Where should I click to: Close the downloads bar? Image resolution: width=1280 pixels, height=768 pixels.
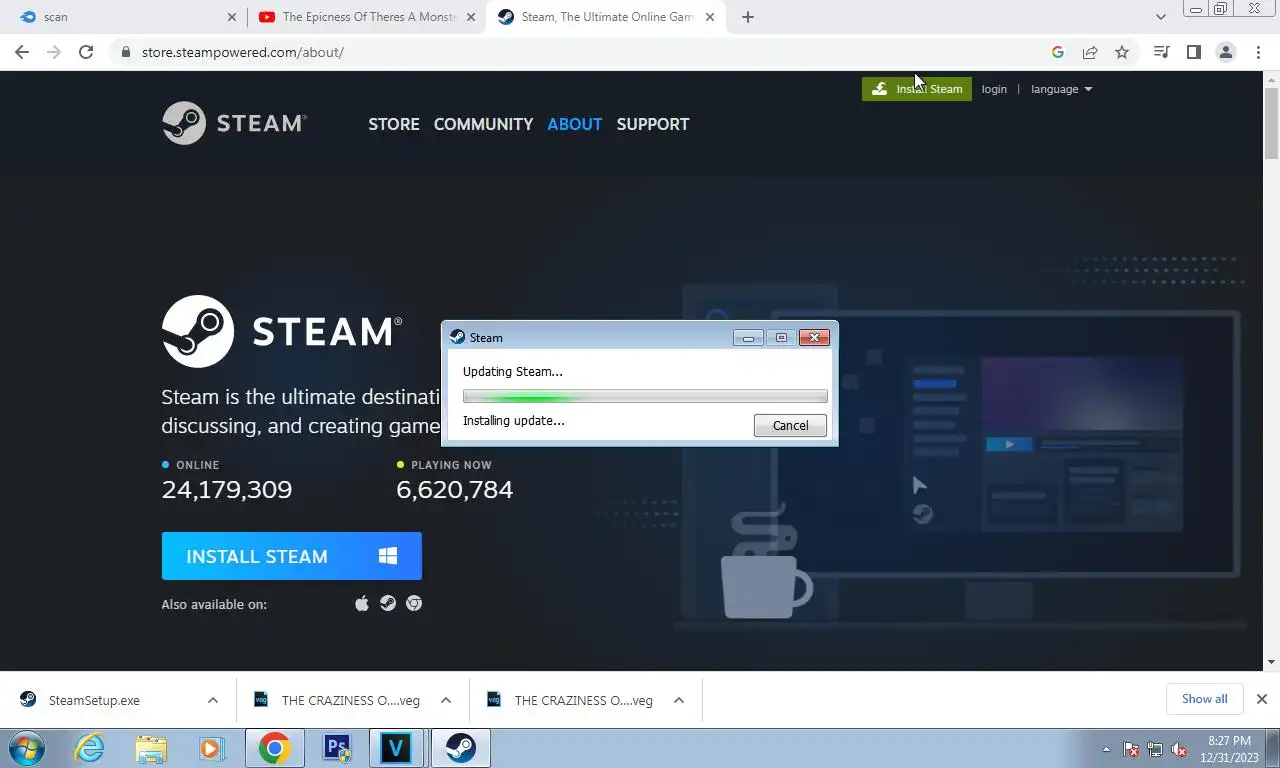[1262, 699]
